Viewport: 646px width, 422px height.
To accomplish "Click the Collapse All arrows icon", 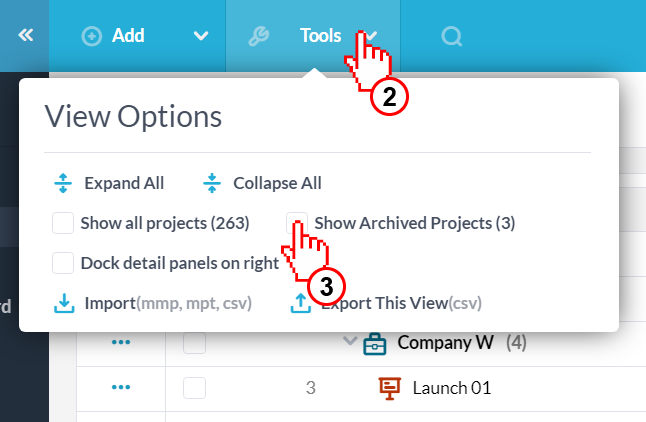I will point(212,183).
